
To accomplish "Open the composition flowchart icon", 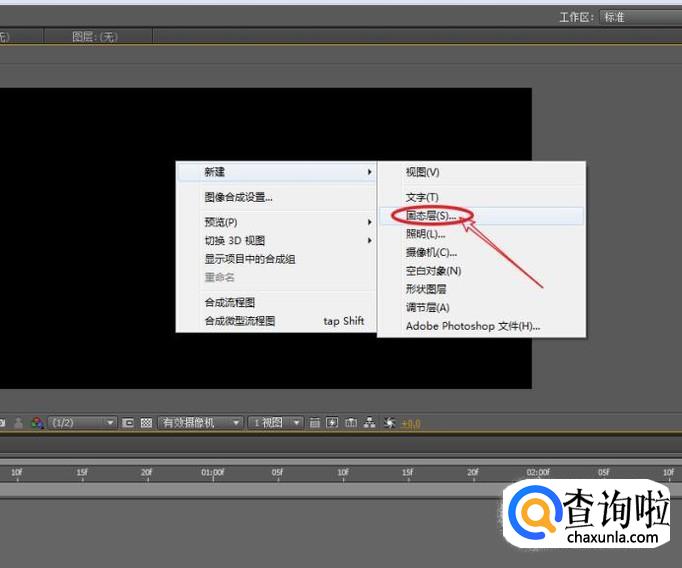I will click(370, 423).
